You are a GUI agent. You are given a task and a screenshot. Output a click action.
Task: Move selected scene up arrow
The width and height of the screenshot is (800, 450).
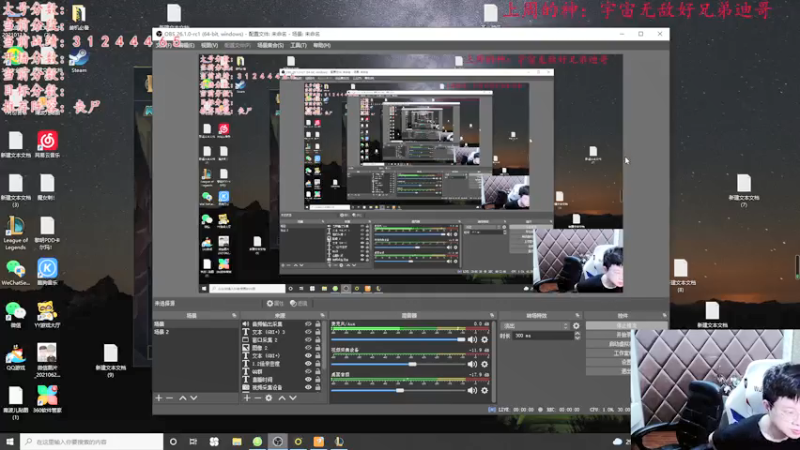click(x=183, y=397)
